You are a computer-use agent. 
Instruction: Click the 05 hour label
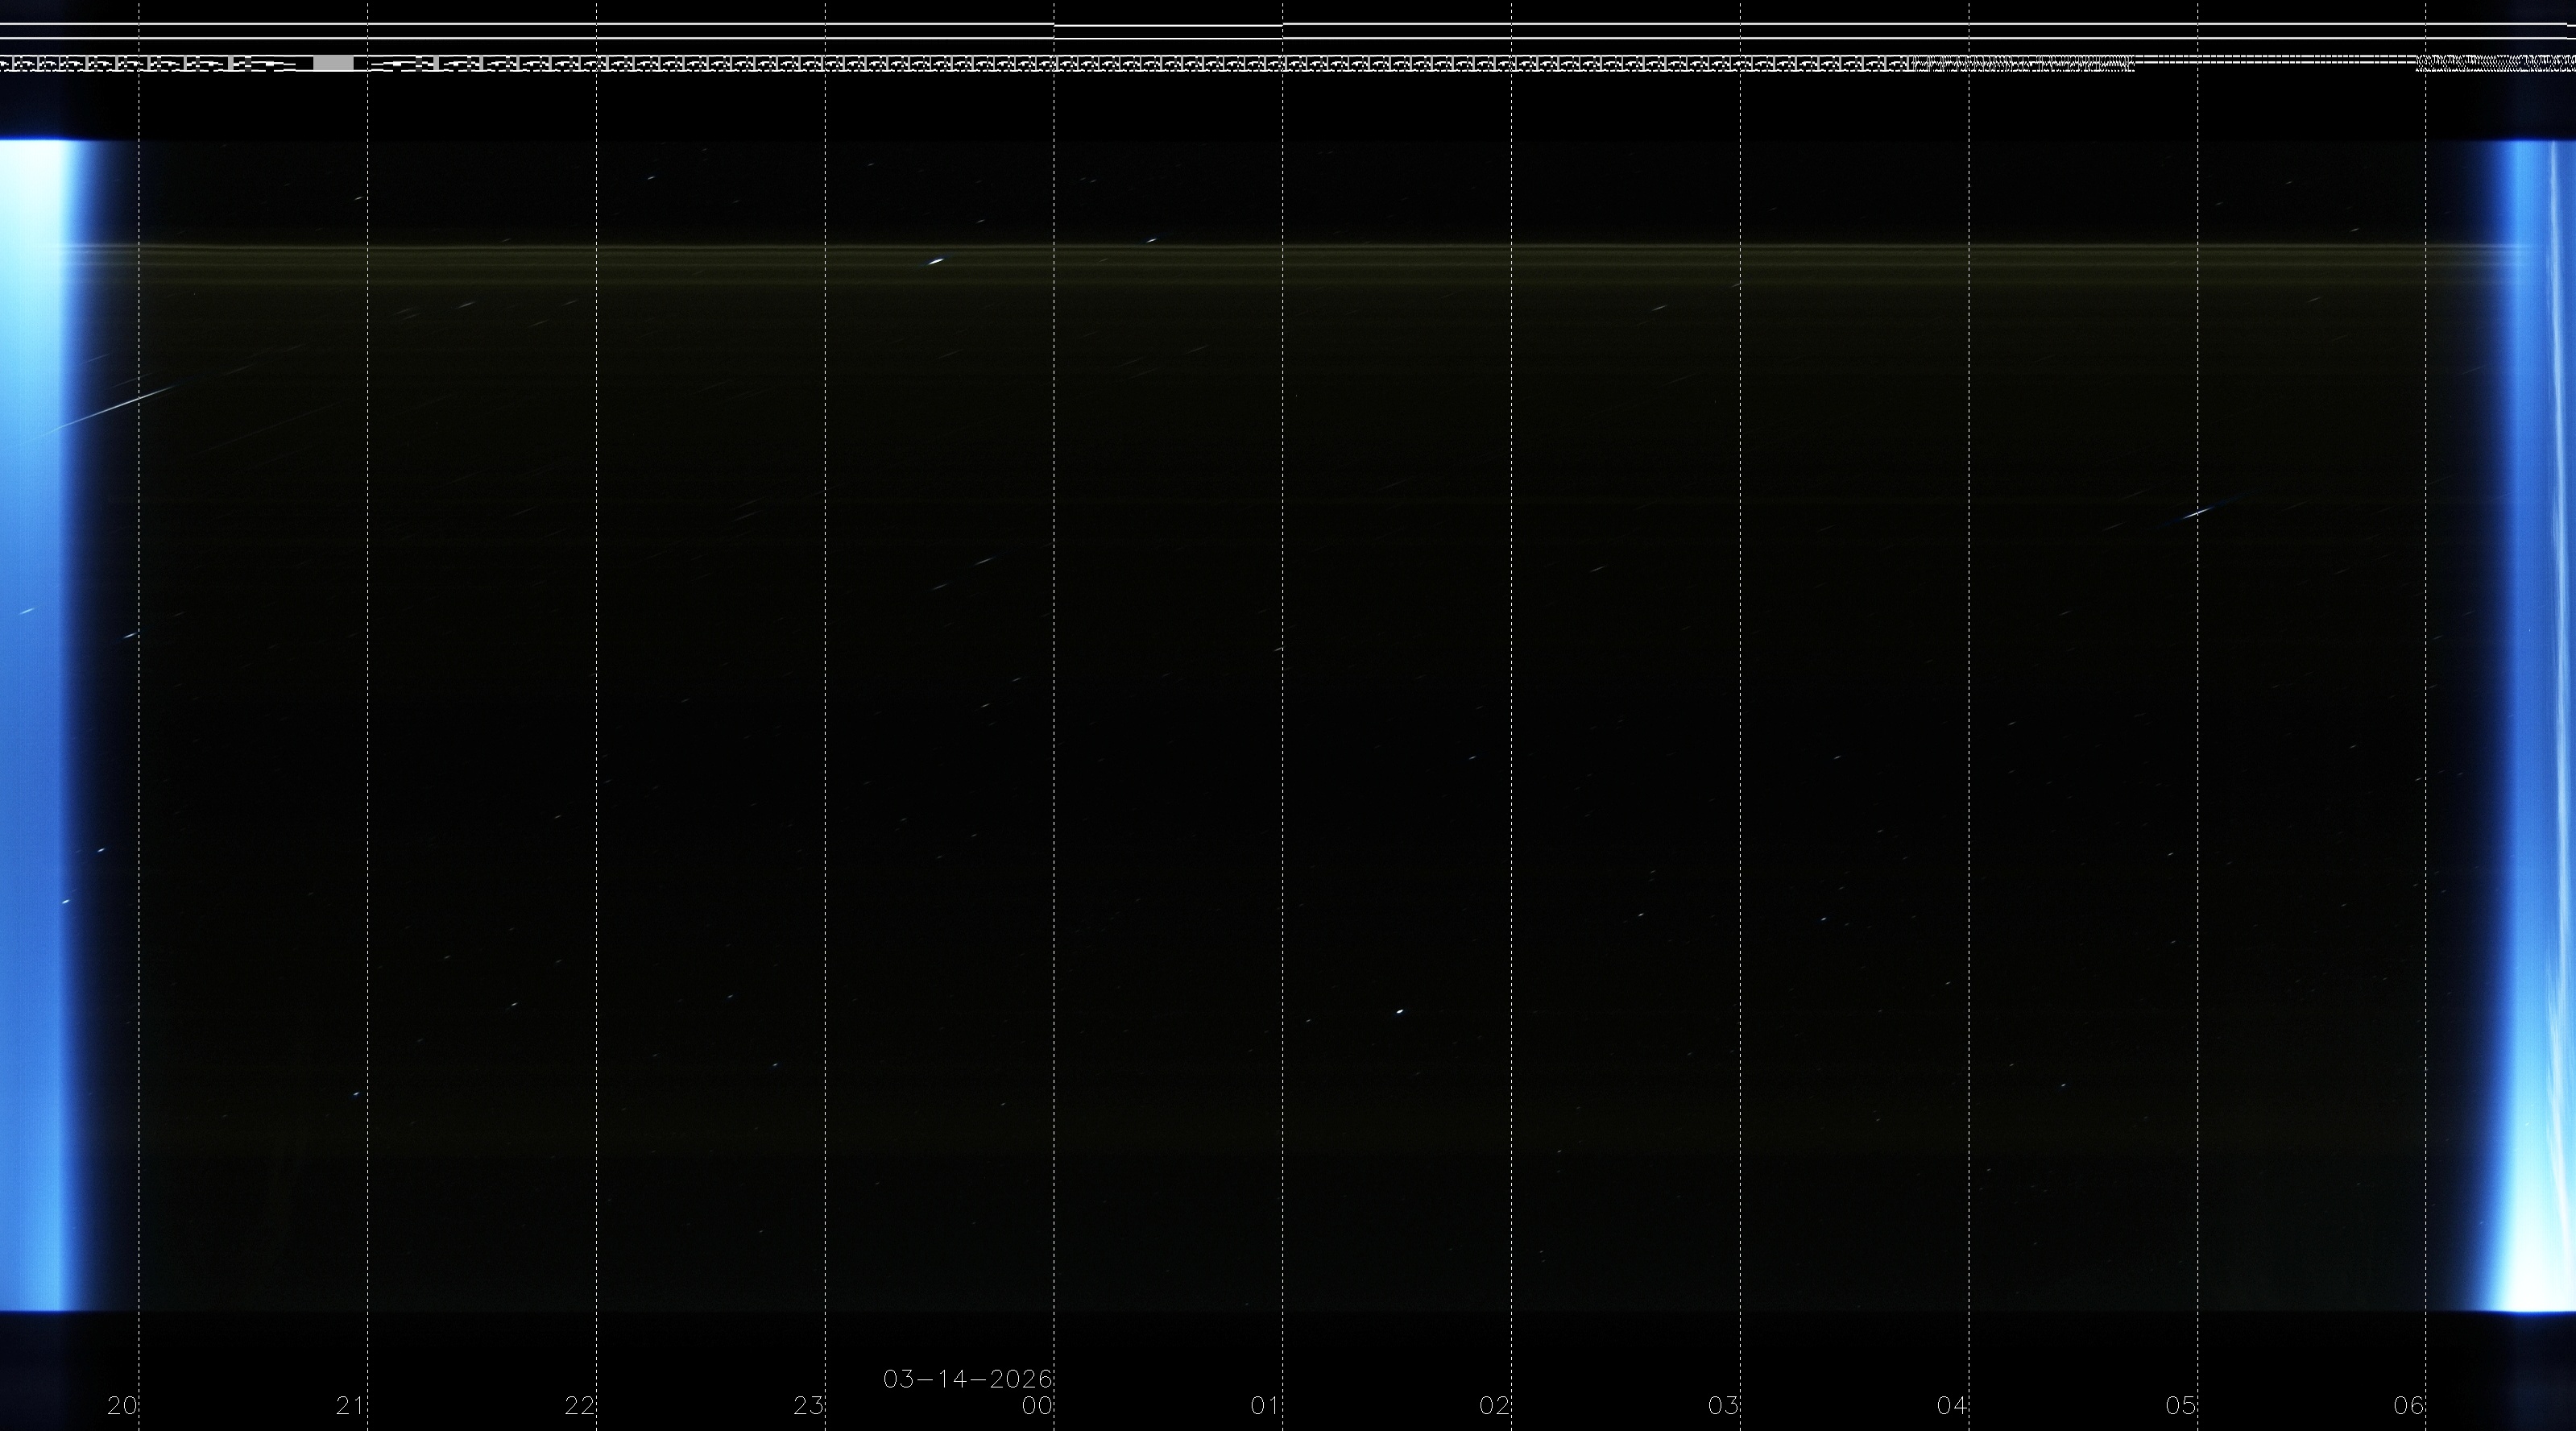2181,1405
